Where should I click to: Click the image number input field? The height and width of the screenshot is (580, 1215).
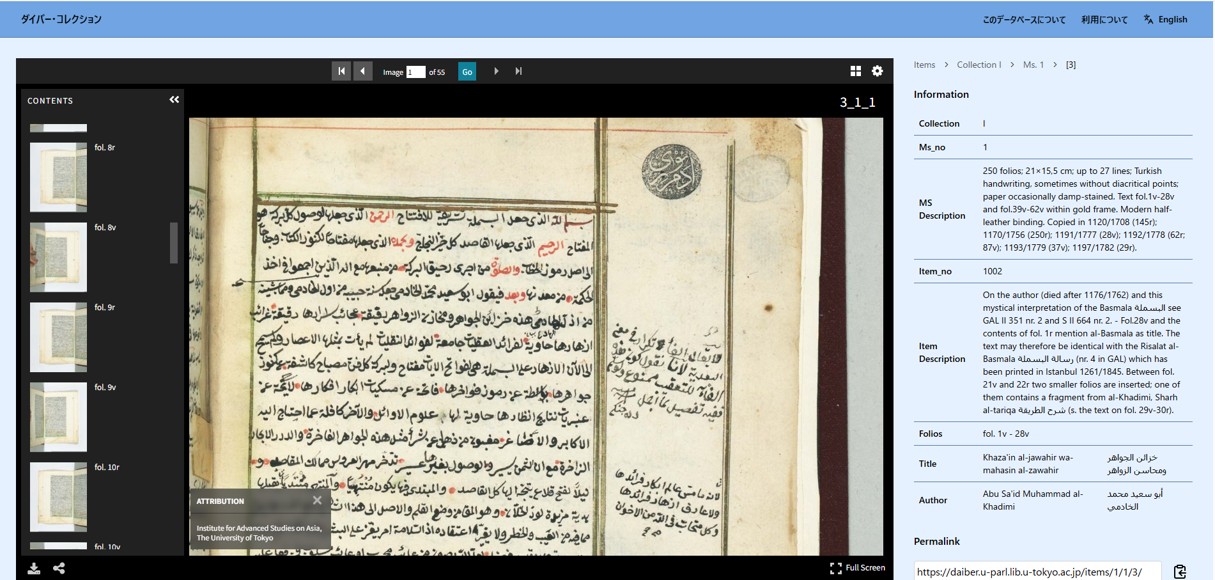click(x=416, y=72)
